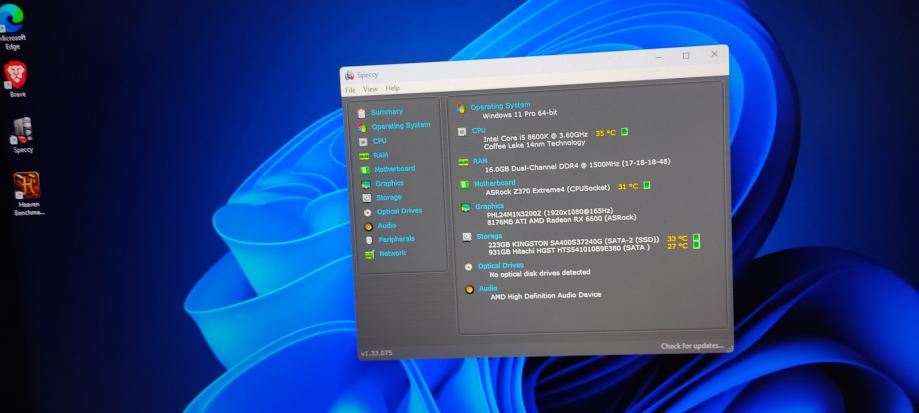Maximize the Speccy window

[686, 56]
